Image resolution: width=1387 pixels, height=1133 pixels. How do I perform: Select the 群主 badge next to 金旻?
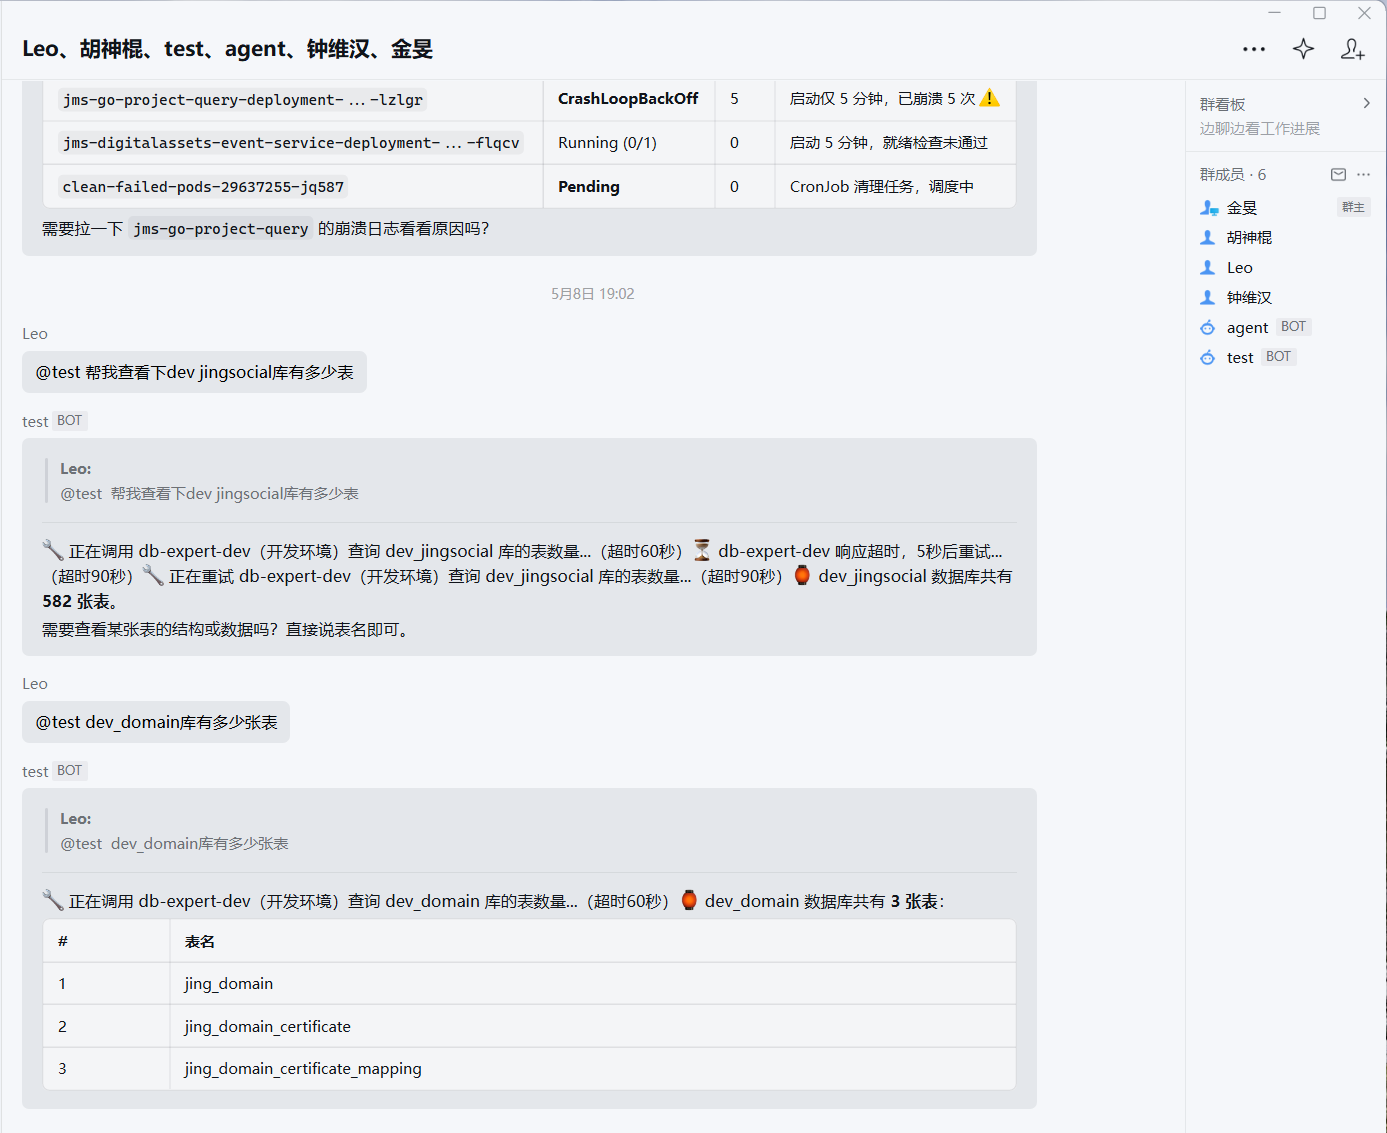coord(1353,207)
